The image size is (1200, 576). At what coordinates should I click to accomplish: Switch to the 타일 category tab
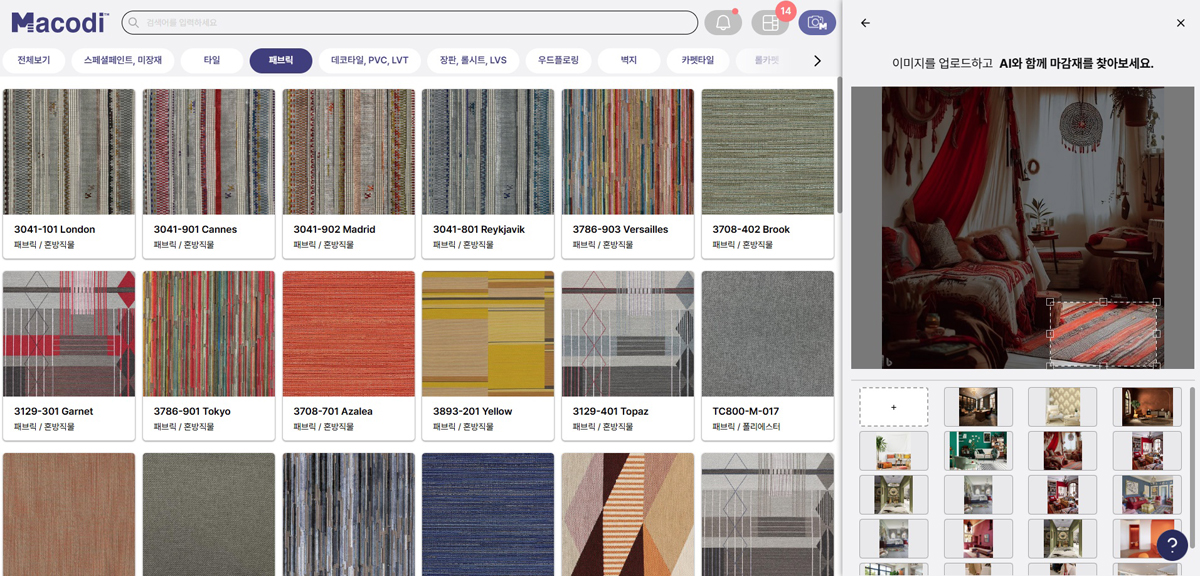[212, 61]
